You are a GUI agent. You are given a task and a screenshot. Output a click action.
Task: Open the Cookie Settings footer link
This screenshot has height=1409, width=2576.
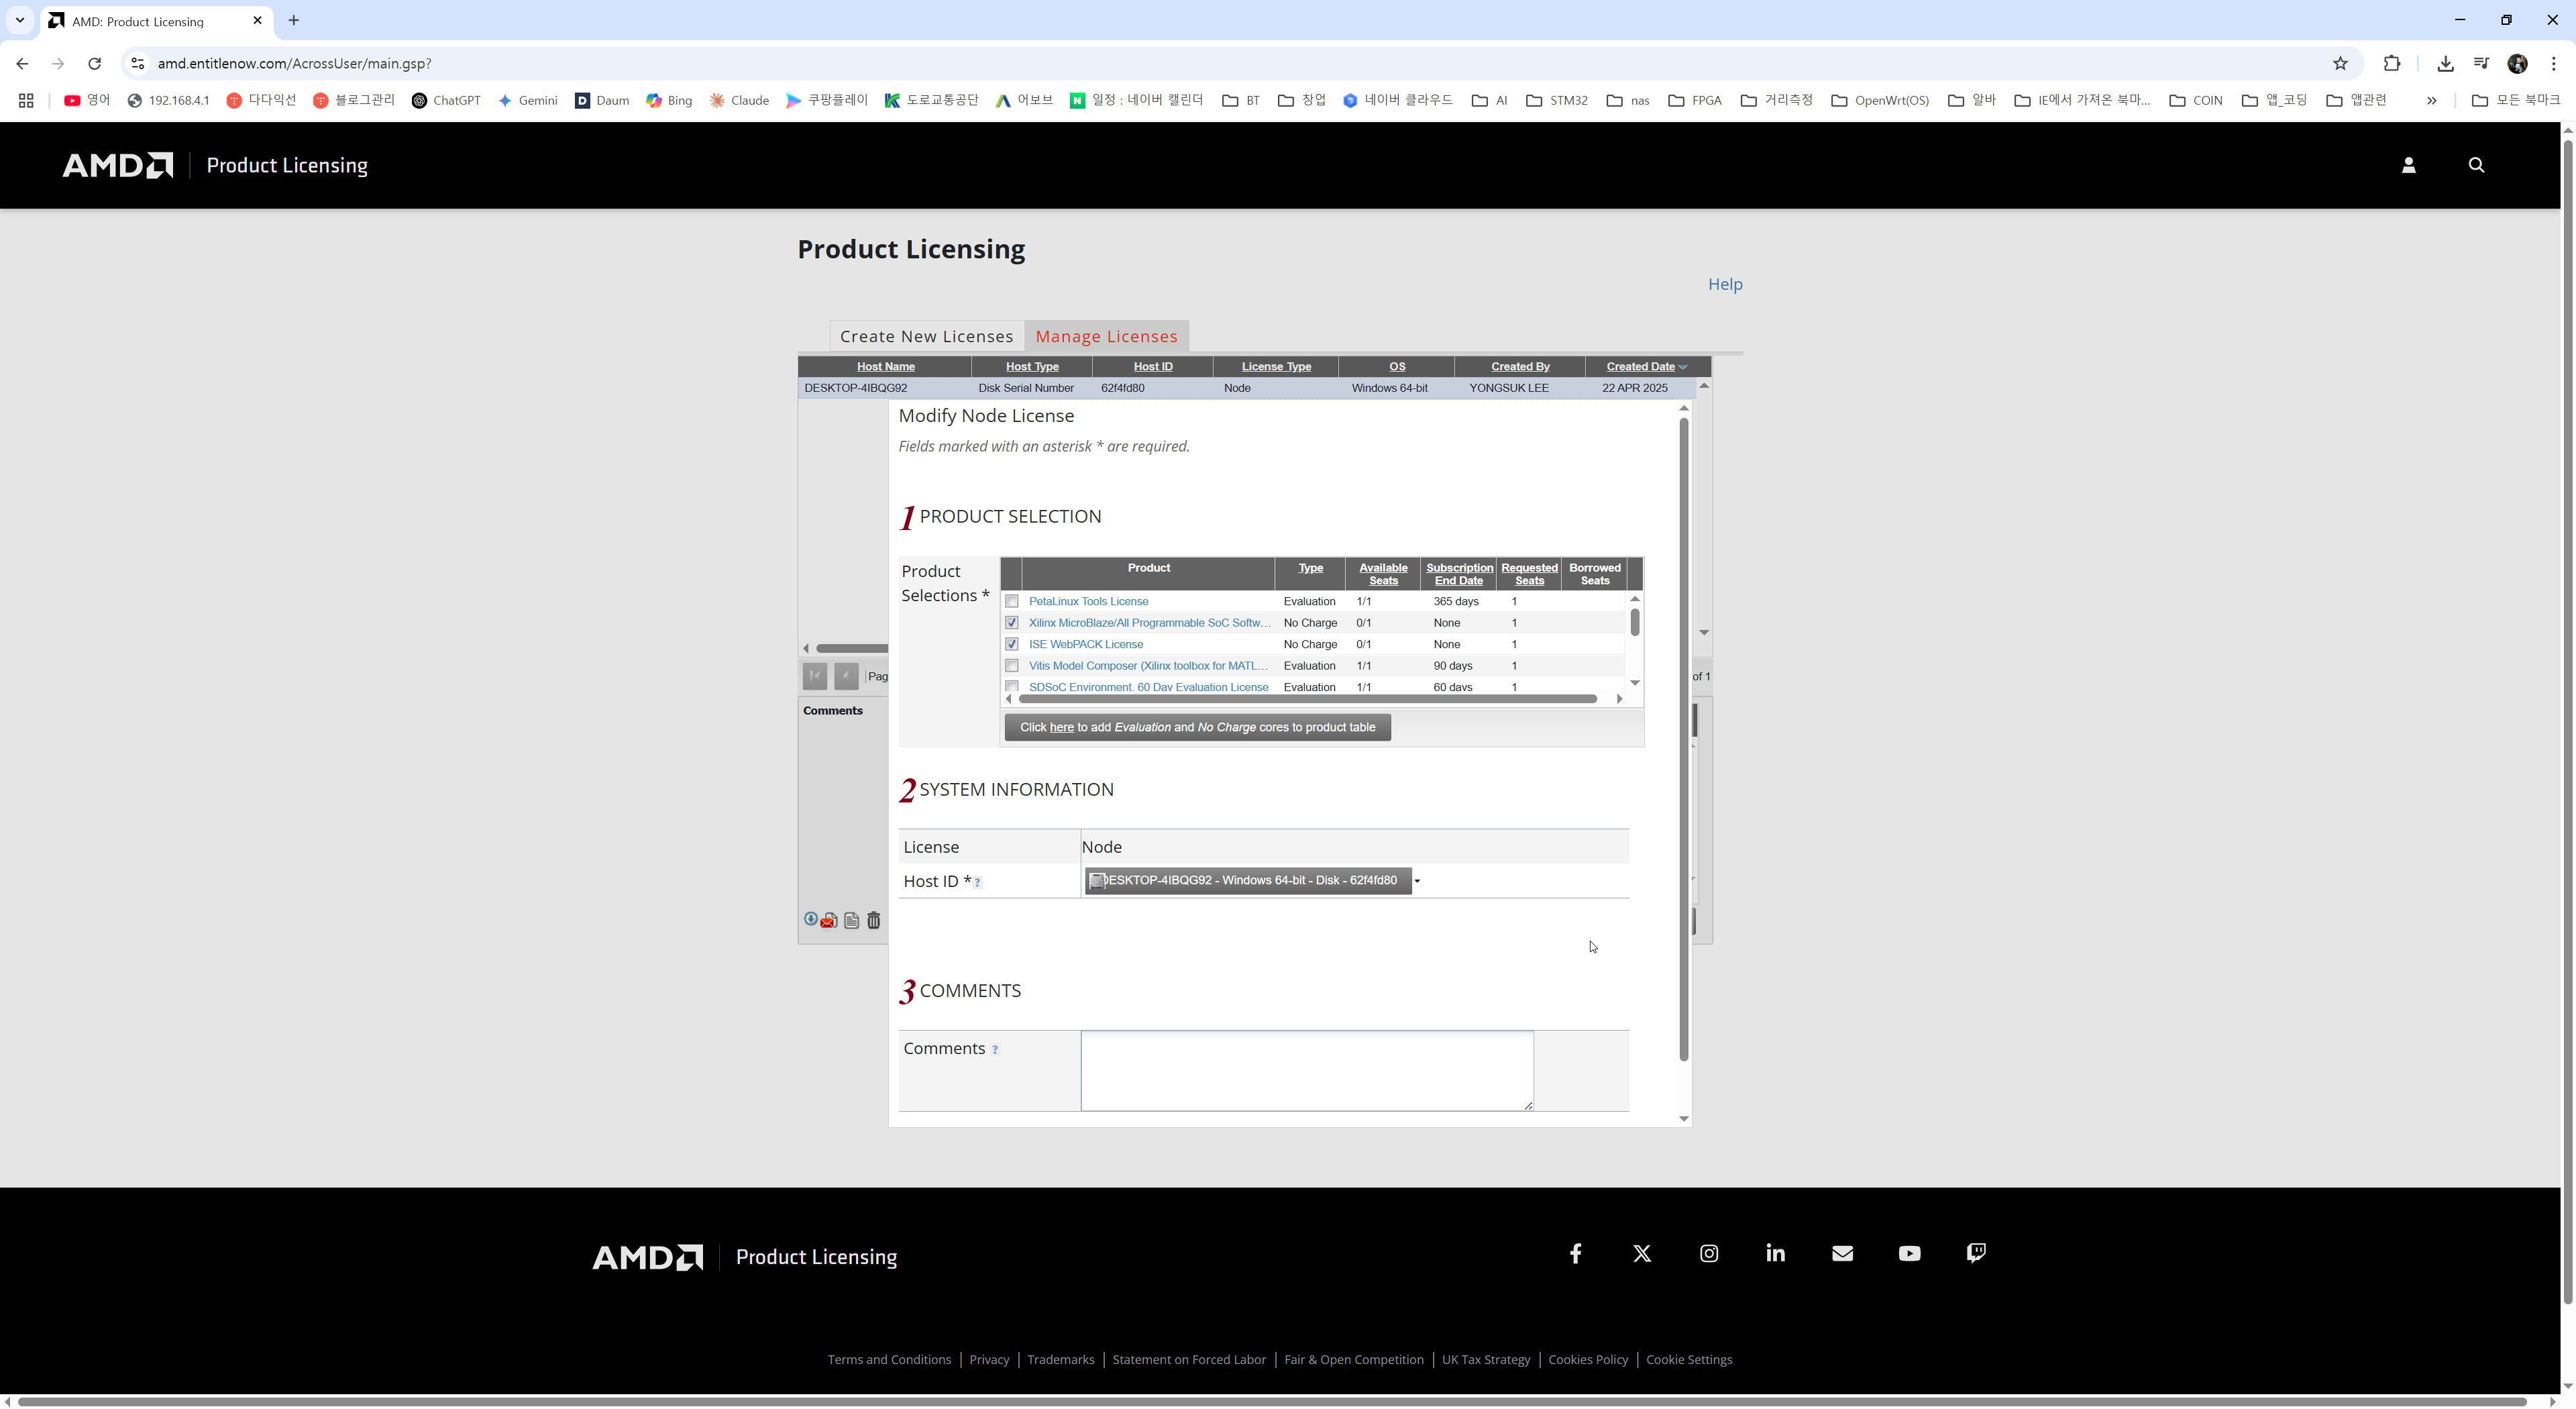pos(1689,1360)
